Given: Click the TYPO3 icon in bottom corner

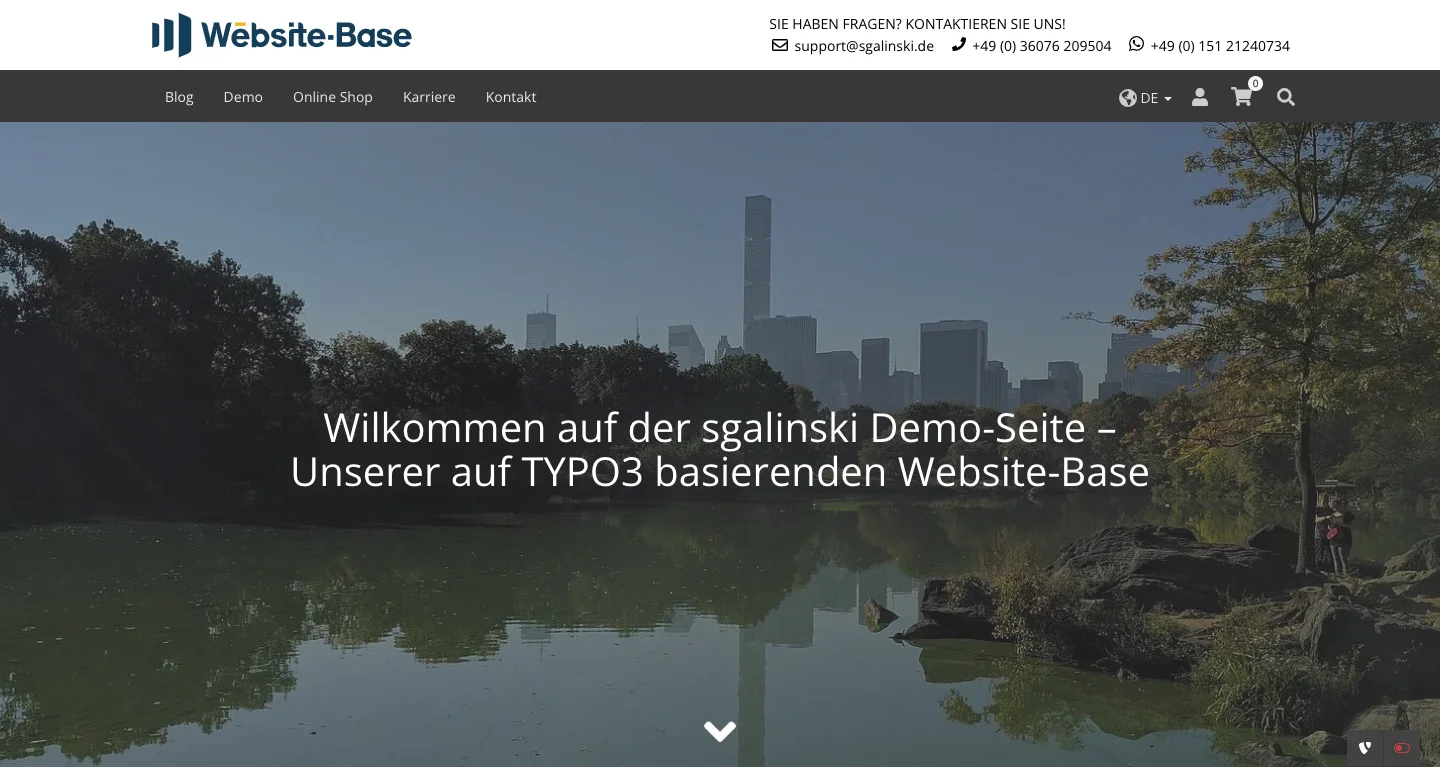Looking at the screenshot, I should pyautogui.click(x=1364, y=747).
